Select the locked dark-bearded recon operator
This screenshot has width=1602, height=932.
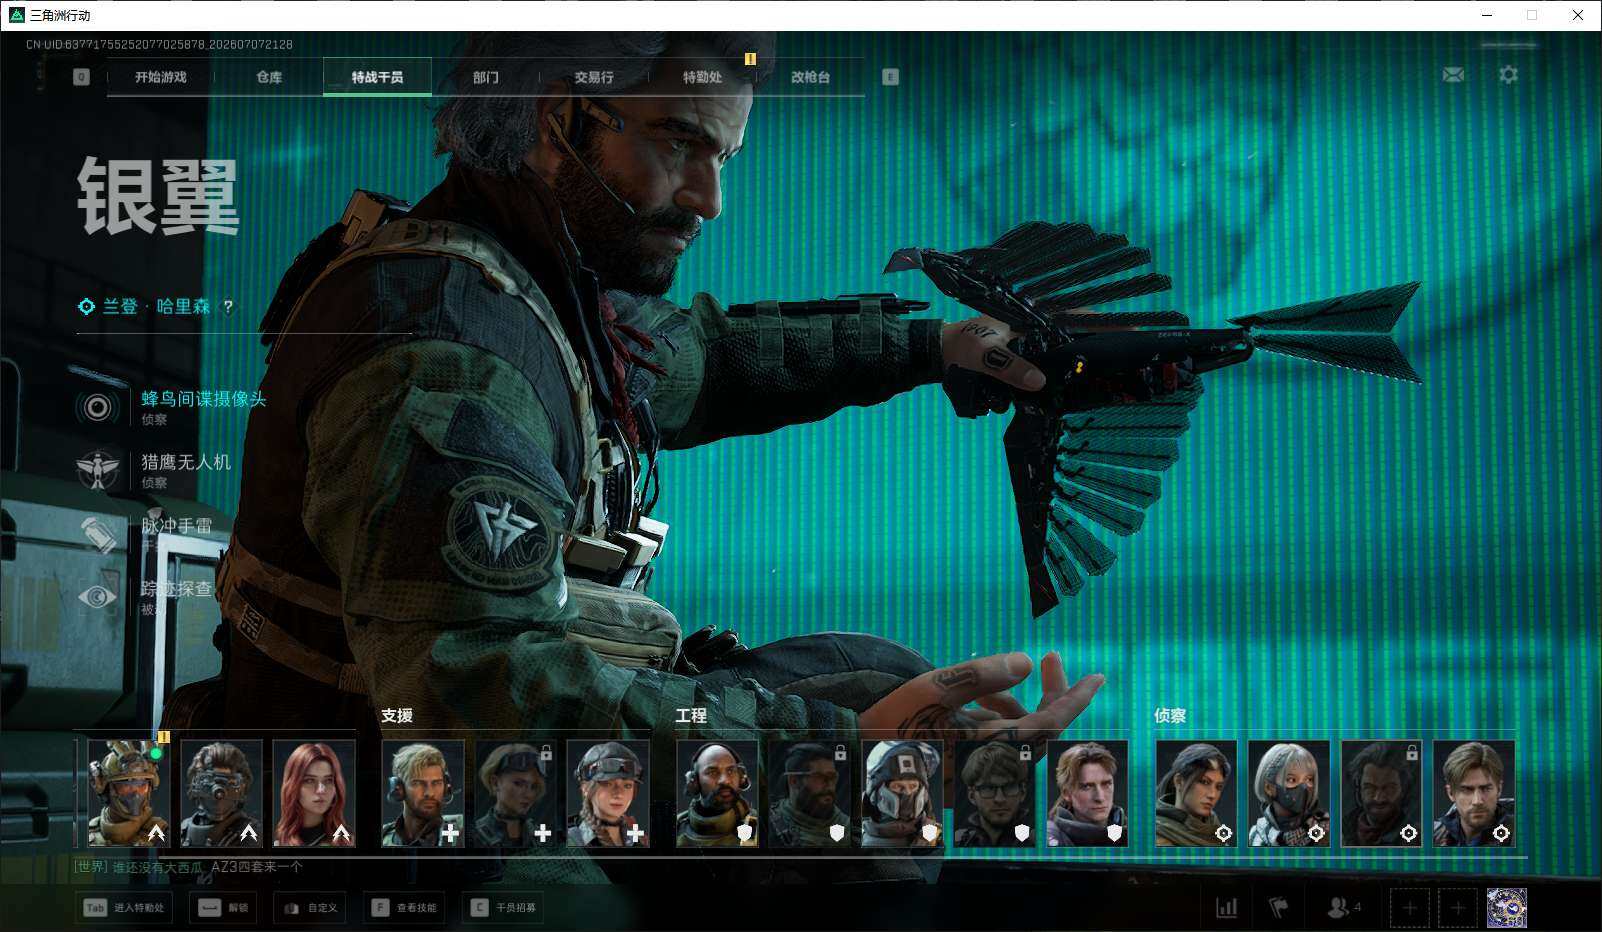coord(1381,794)
